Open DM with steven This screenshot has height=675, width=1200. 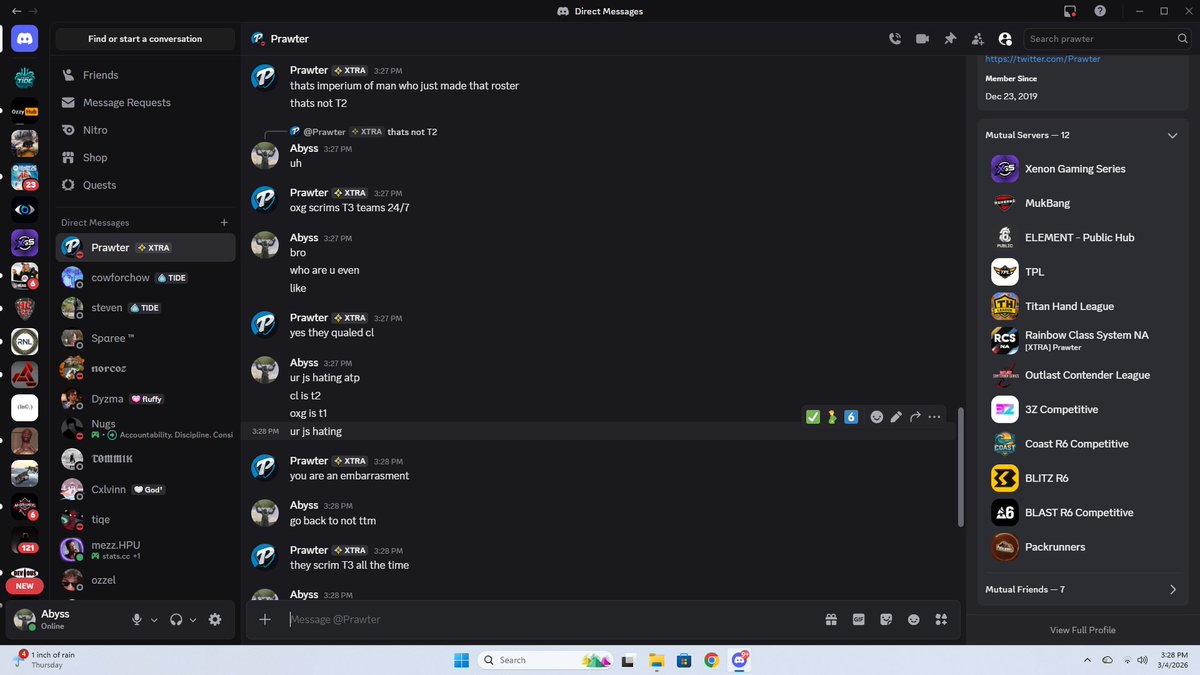tap(145, 308)
